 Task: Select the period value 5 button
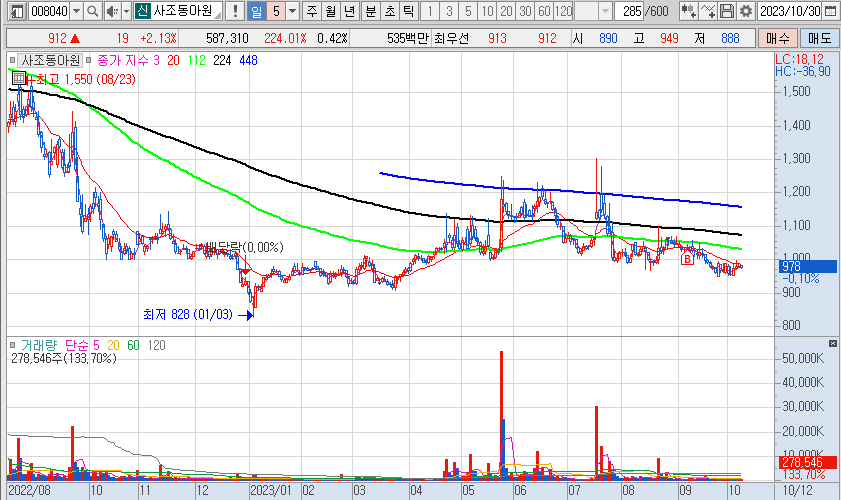click(x=276, y=11)
